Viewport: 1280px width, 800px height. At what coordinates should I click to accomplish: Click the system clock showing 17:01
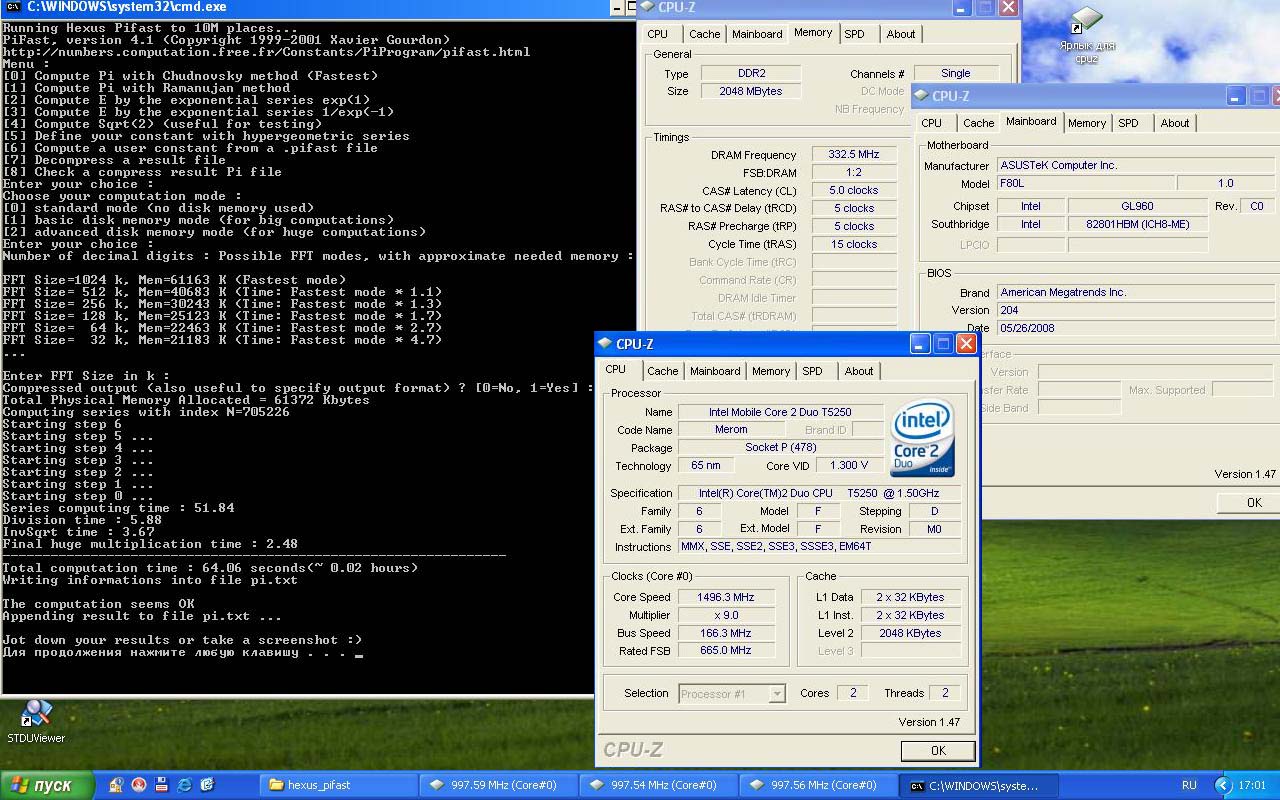(x=1252, y=785)
